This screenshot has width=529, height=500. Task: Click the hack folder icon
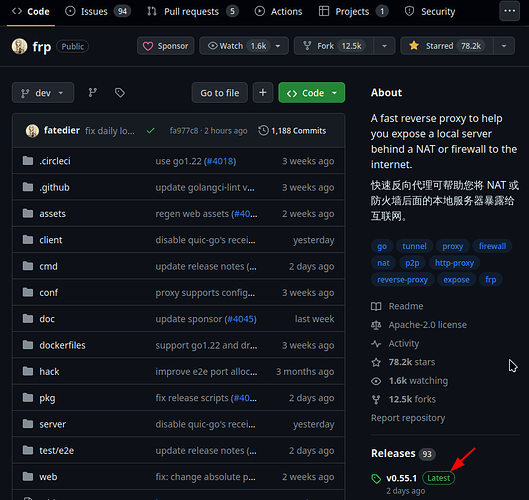pos(28,371)
